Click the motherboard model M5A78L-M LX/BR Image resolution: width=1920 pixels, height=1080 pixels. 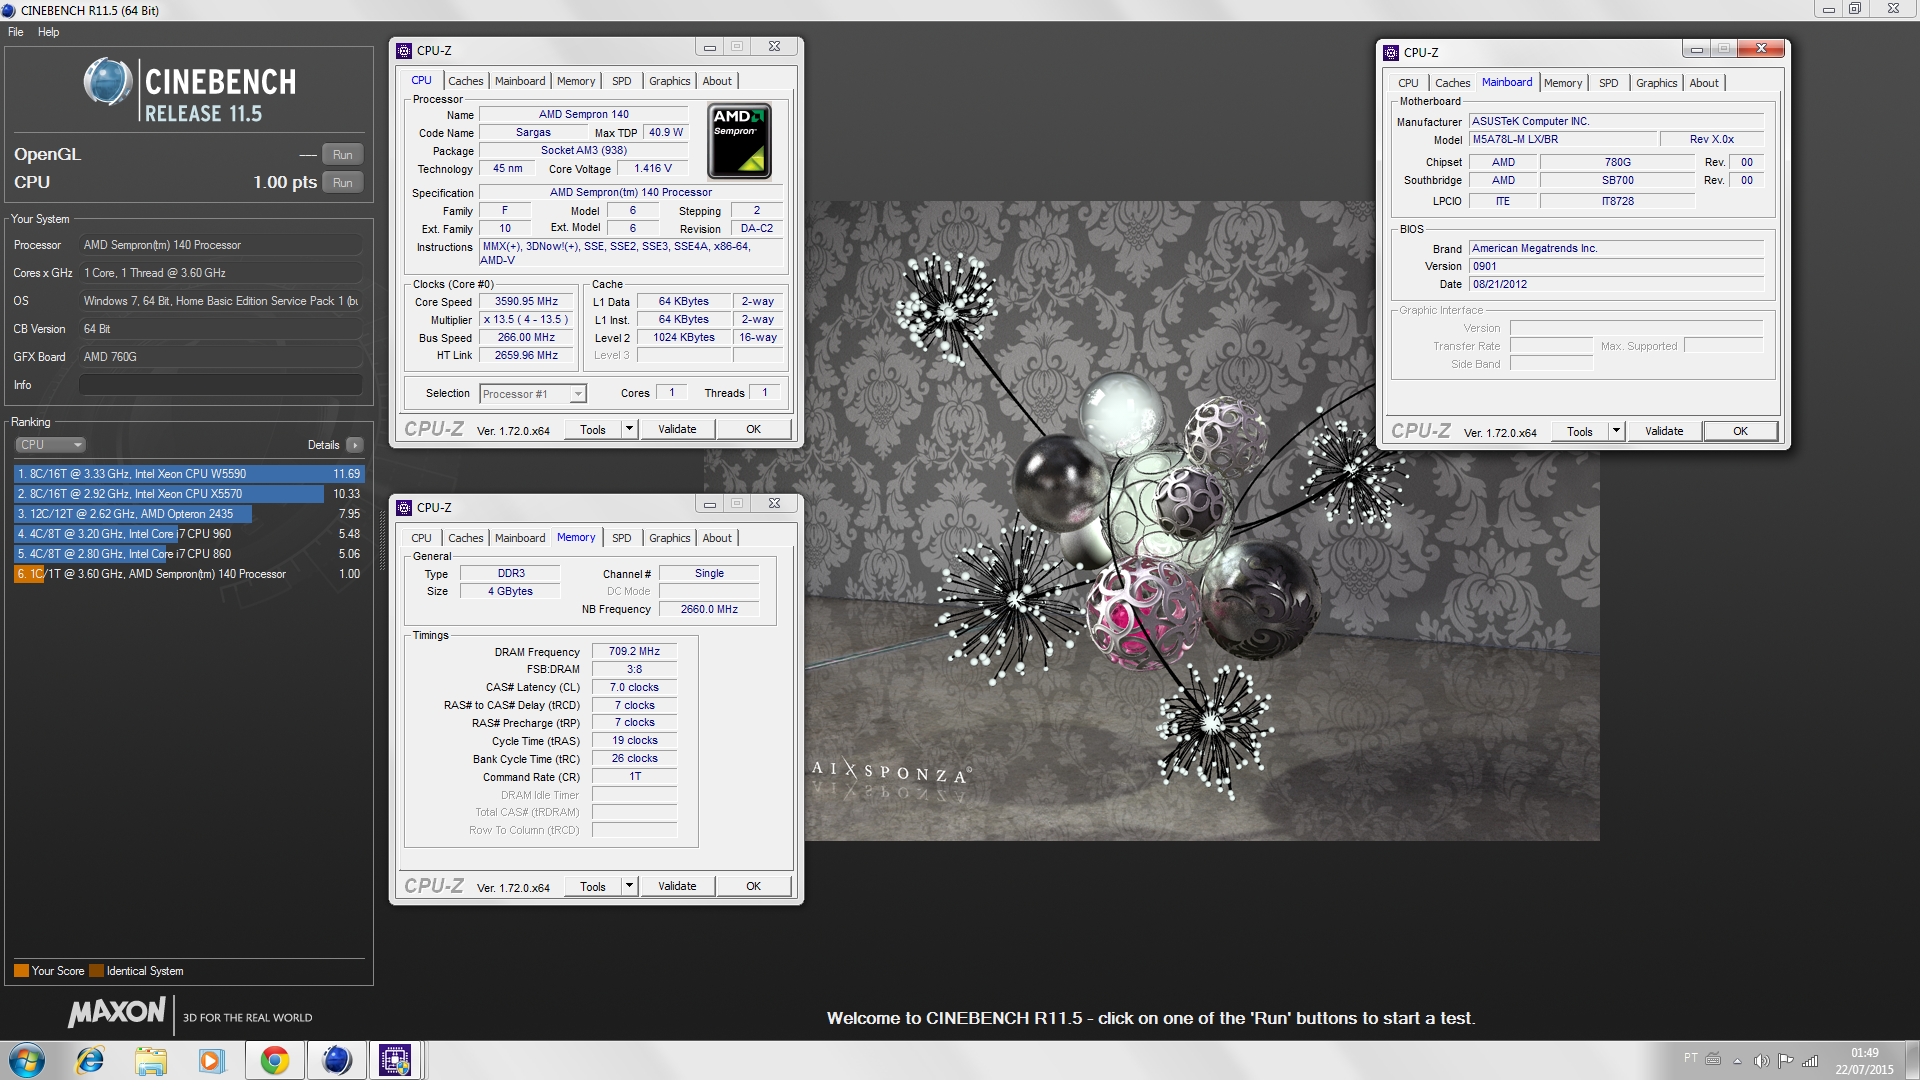point(1562,140)
